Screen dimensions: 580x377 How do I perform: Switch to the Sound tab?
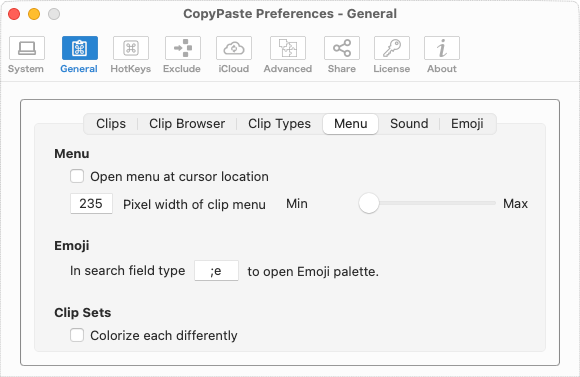pos(409,124)
